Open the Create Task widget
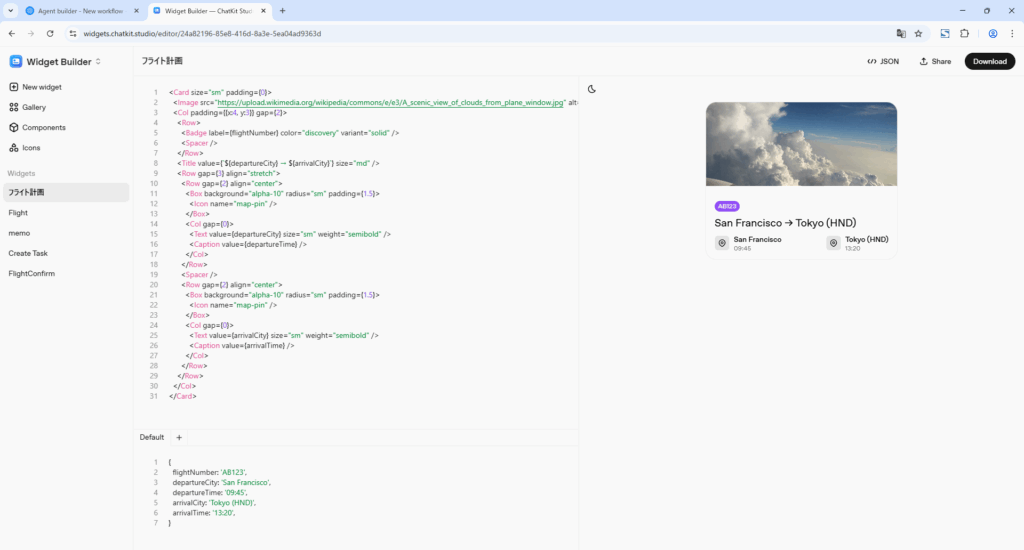This screenshot has width=1024, height=550. (x=28, y=253)
